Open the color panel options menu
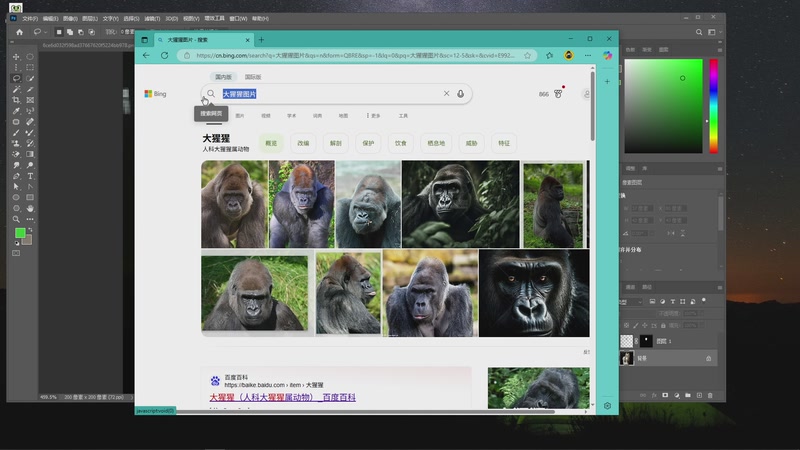Viewport: 800px width, 450px height. (x=719, y=50)
